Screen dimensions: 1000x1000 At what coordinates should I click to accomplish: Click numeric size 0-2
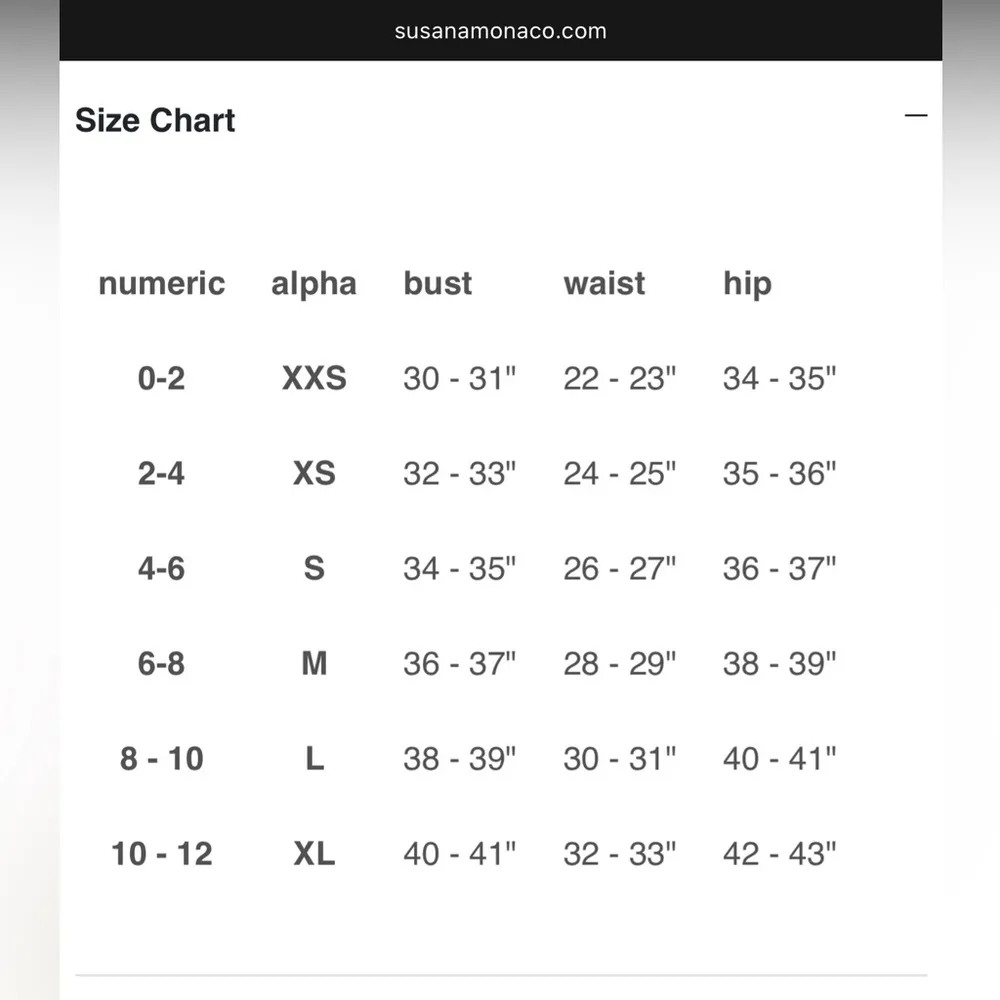[x=162, y=378]
